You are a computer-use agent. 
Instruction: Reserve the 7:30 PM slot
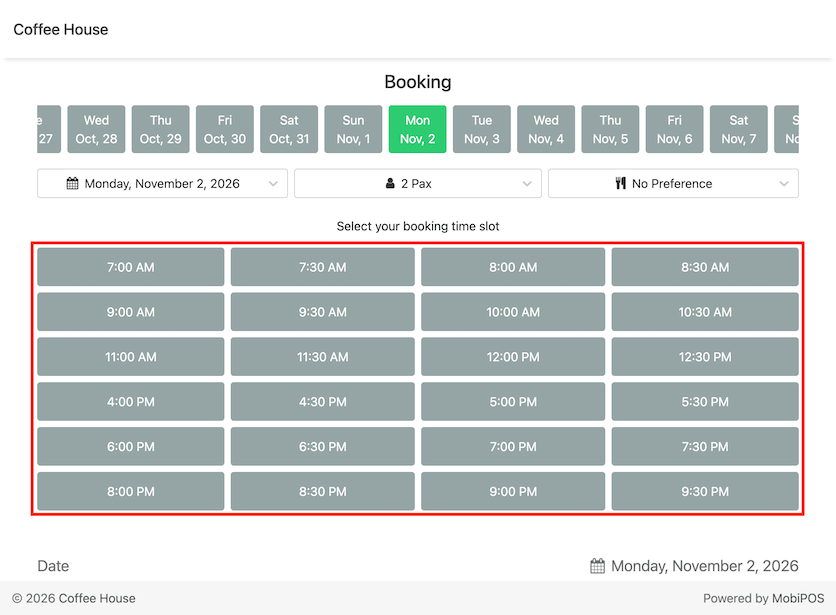705,446
